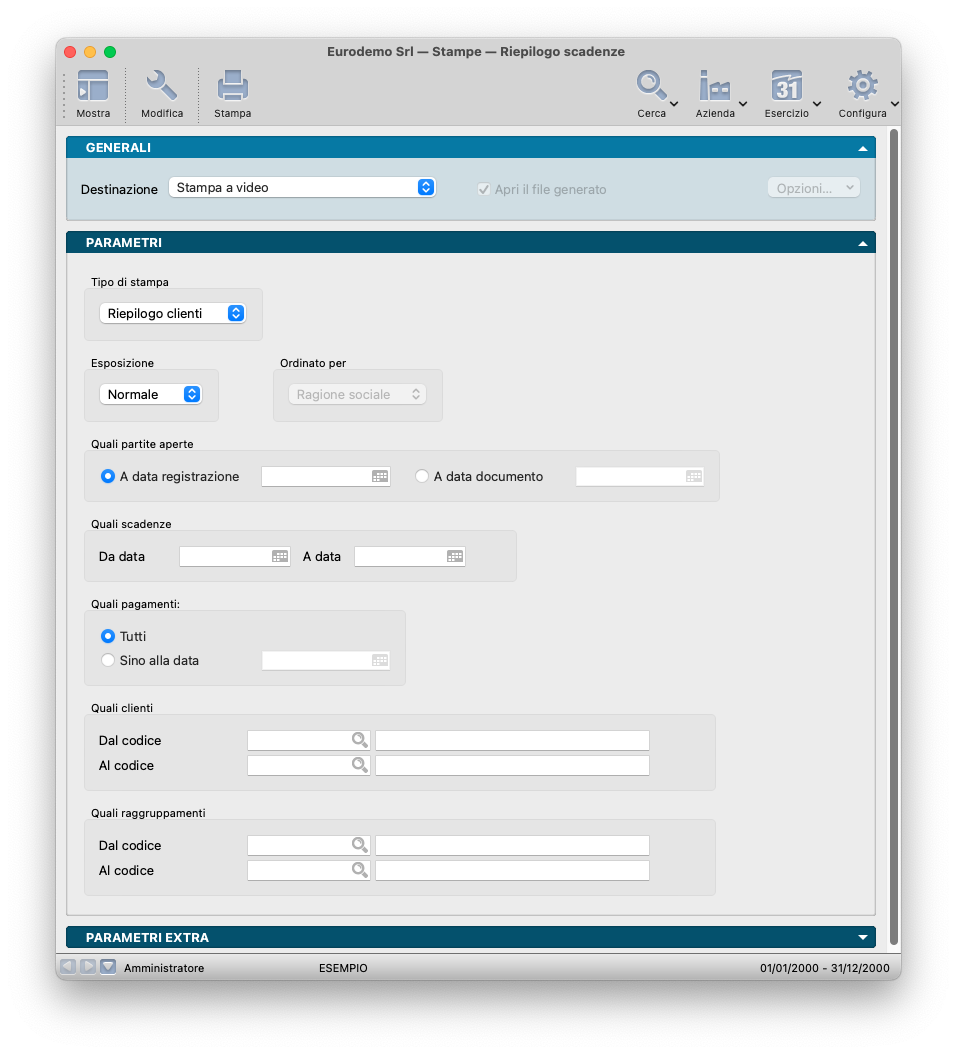Choose Sino alla data payment option
Image resolution: width=957 pixels, height=1054 pixels.
108,660
